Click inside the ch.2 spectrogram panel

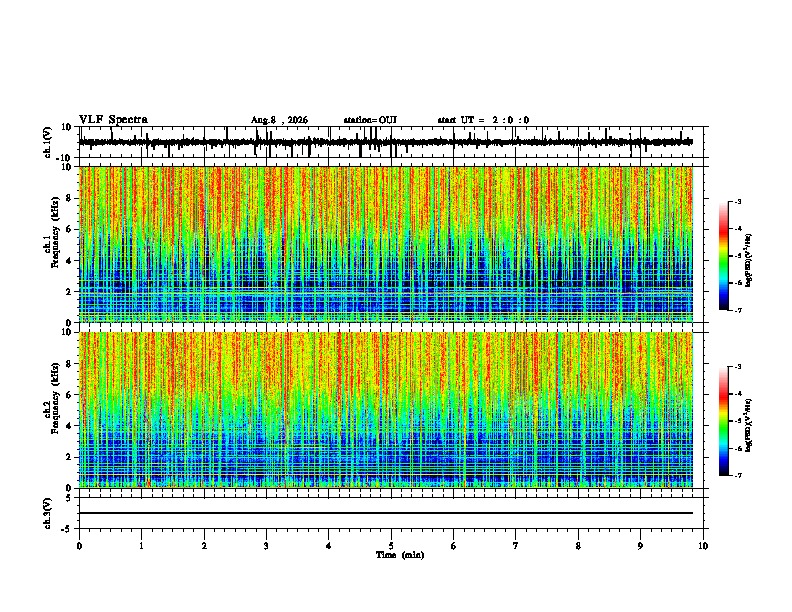[386, 410]
